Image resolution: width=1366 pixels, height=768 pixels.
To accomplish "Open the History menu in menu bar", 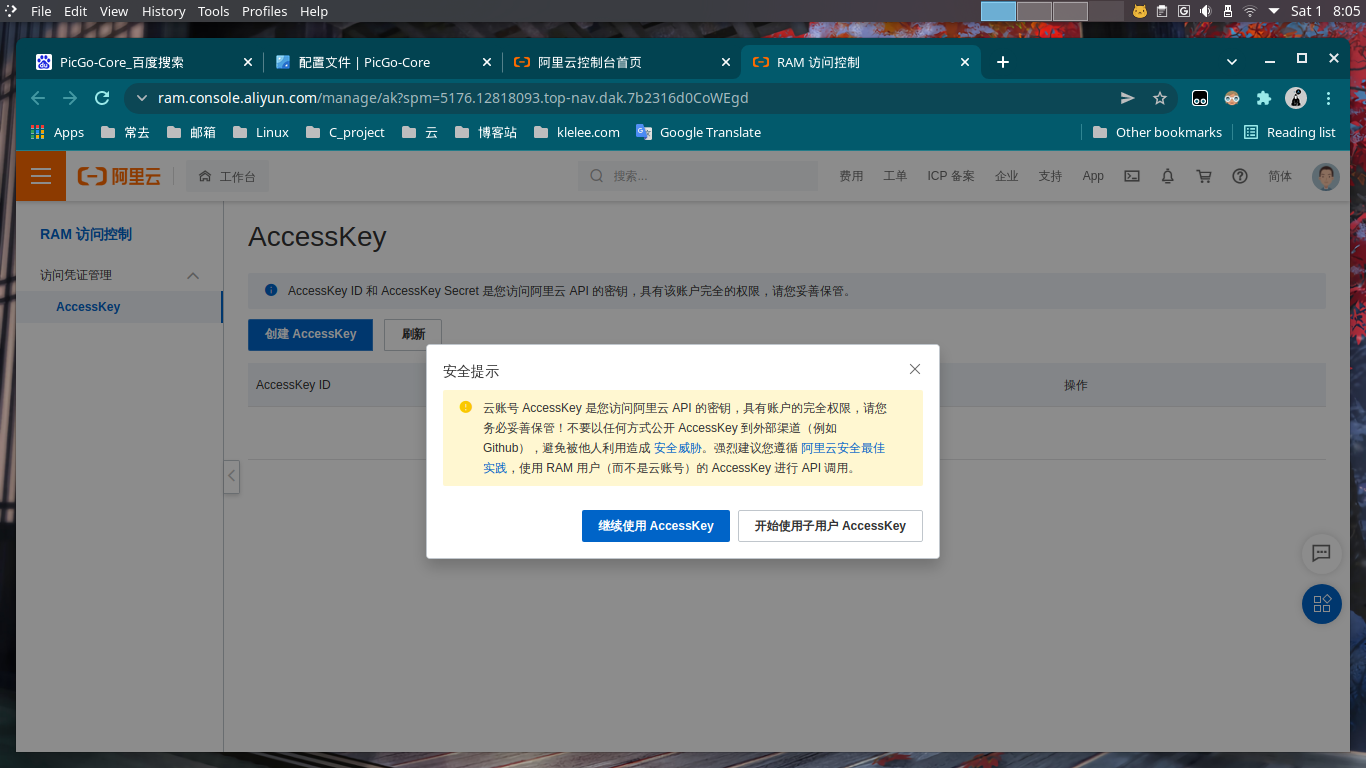I will (x=163, y=11).
